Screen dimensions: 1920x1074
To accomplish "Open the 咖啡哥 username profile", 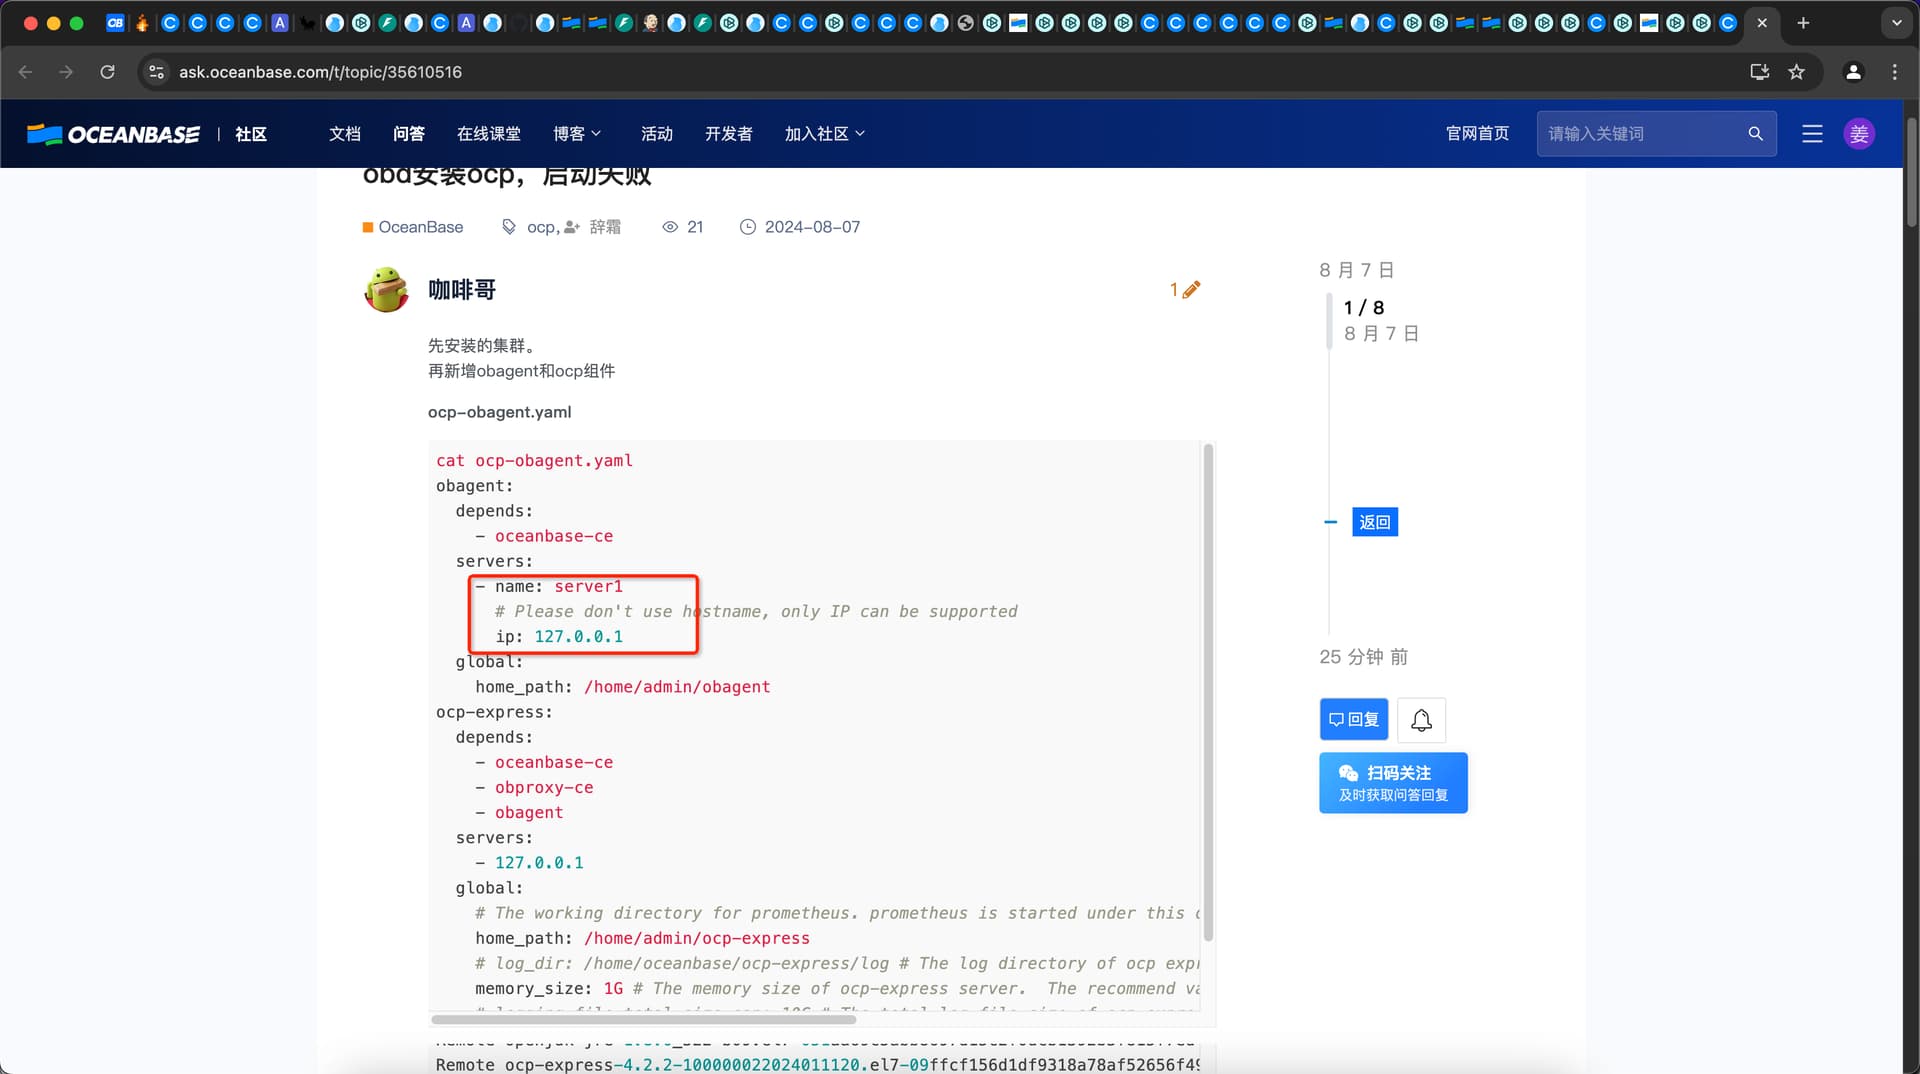I will pyautogui.click(x=462, y=290).
